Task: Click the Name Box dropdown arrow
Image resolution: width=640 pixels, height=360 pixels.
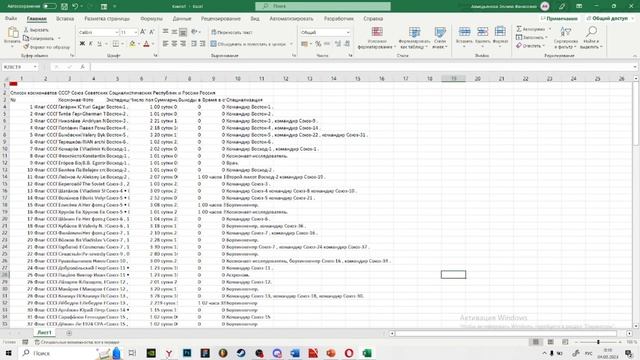Action: [35, 67]
